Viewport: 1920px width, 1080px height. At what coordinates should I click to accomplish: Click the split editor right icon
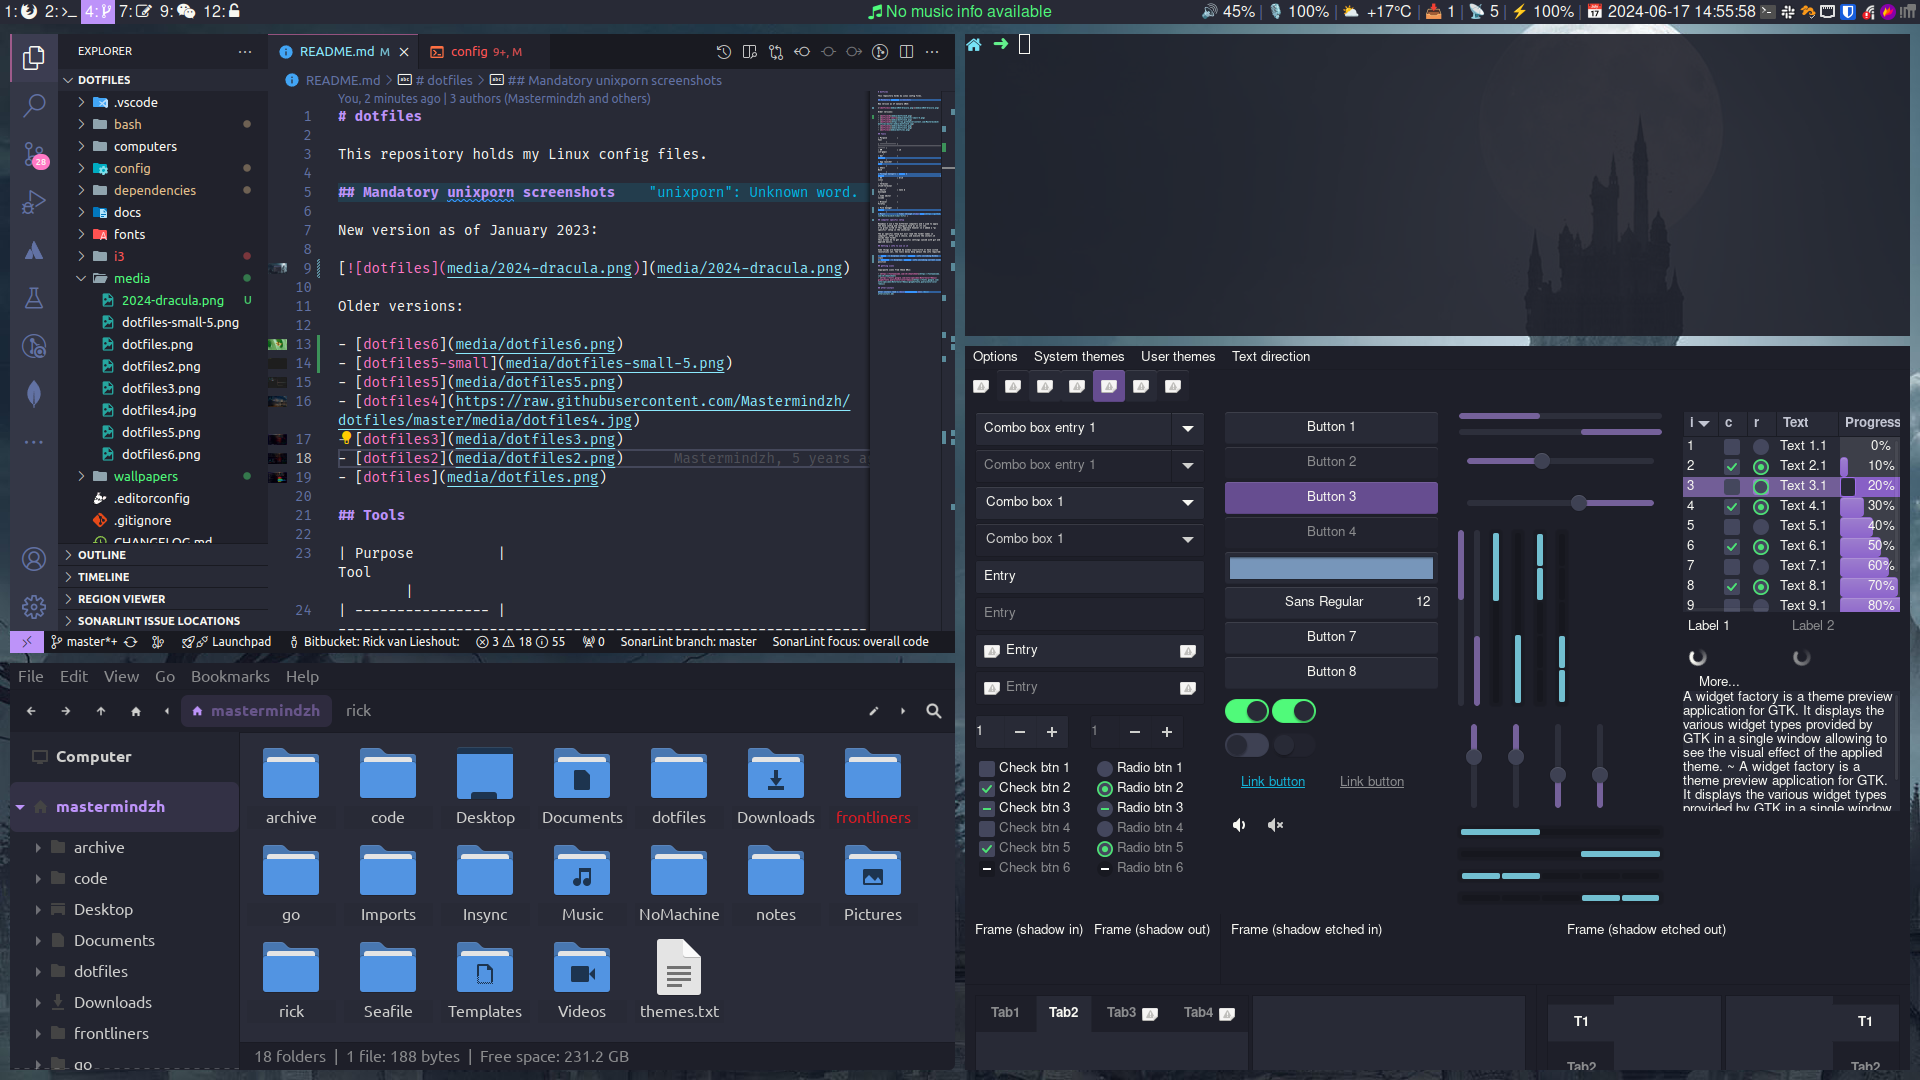(x=906, y=52)
